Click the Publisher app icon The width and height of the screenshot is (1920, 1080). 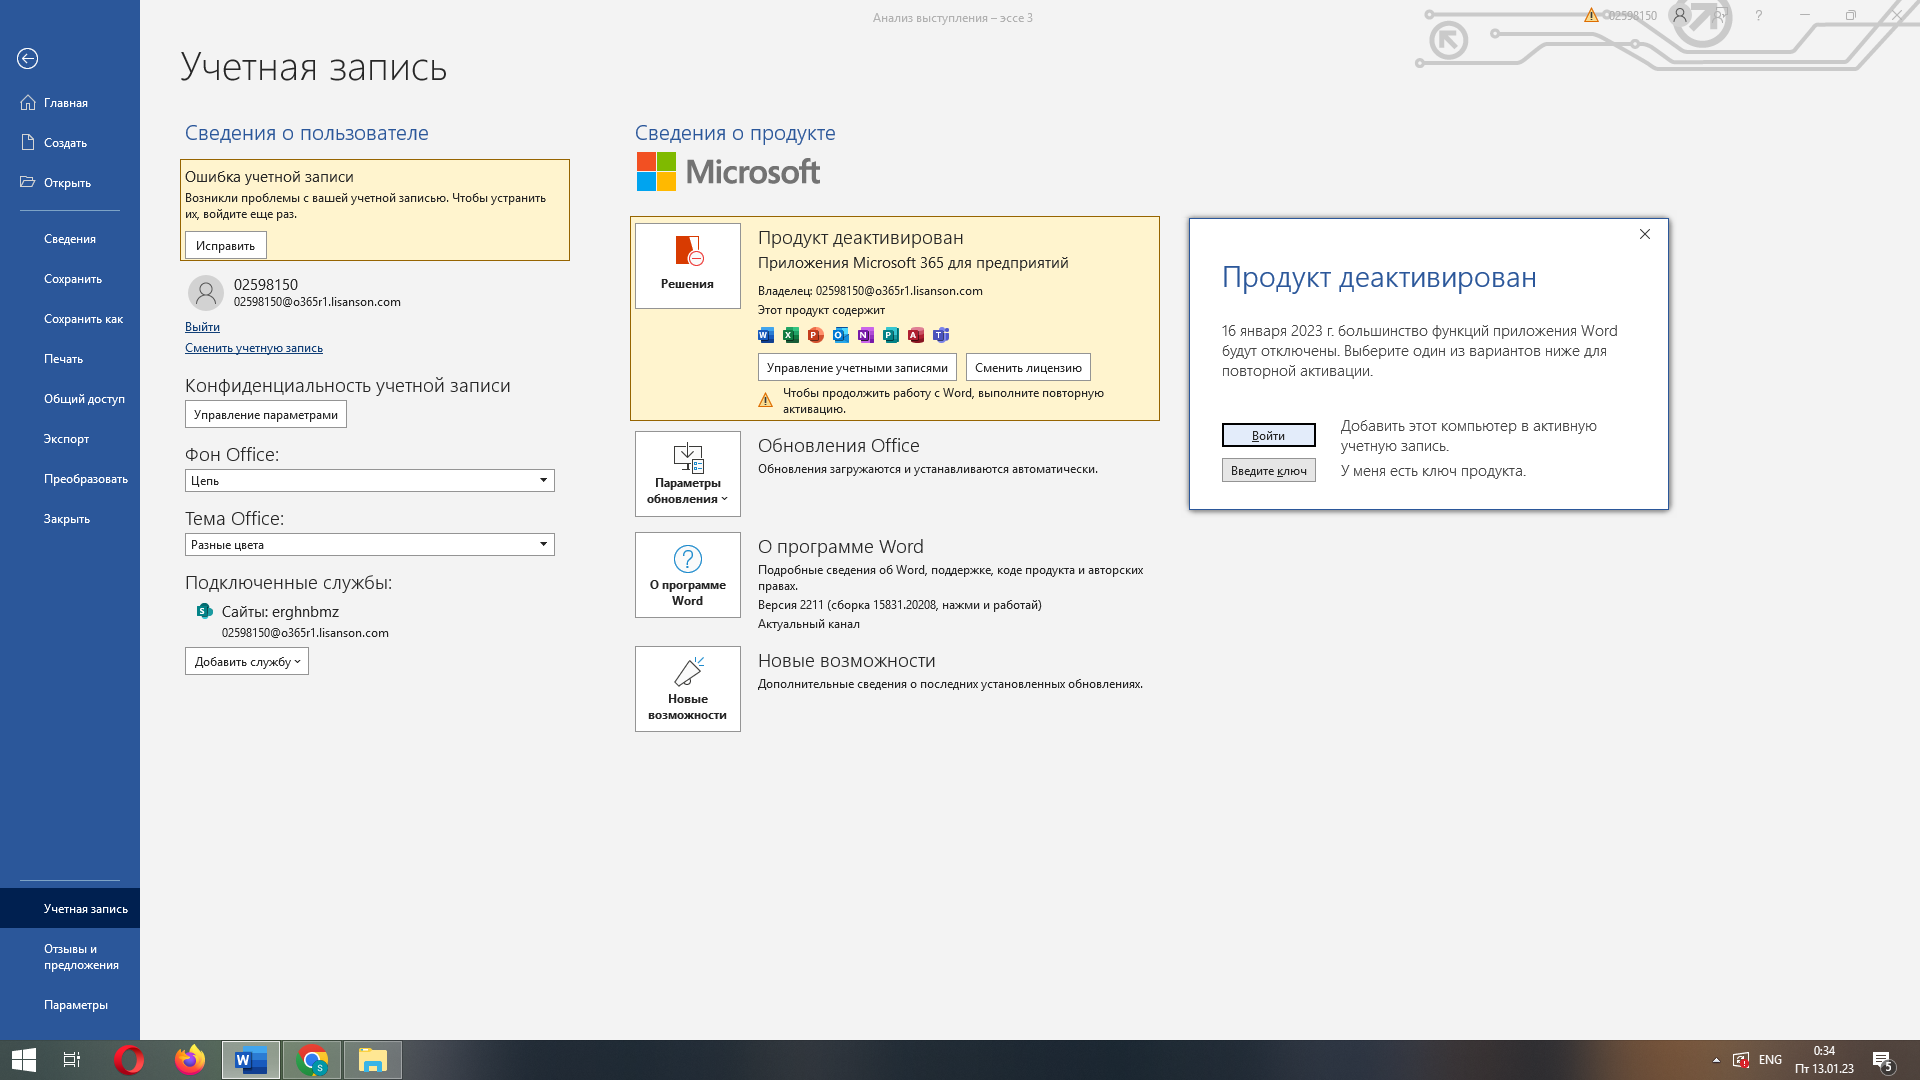[891, 335]
